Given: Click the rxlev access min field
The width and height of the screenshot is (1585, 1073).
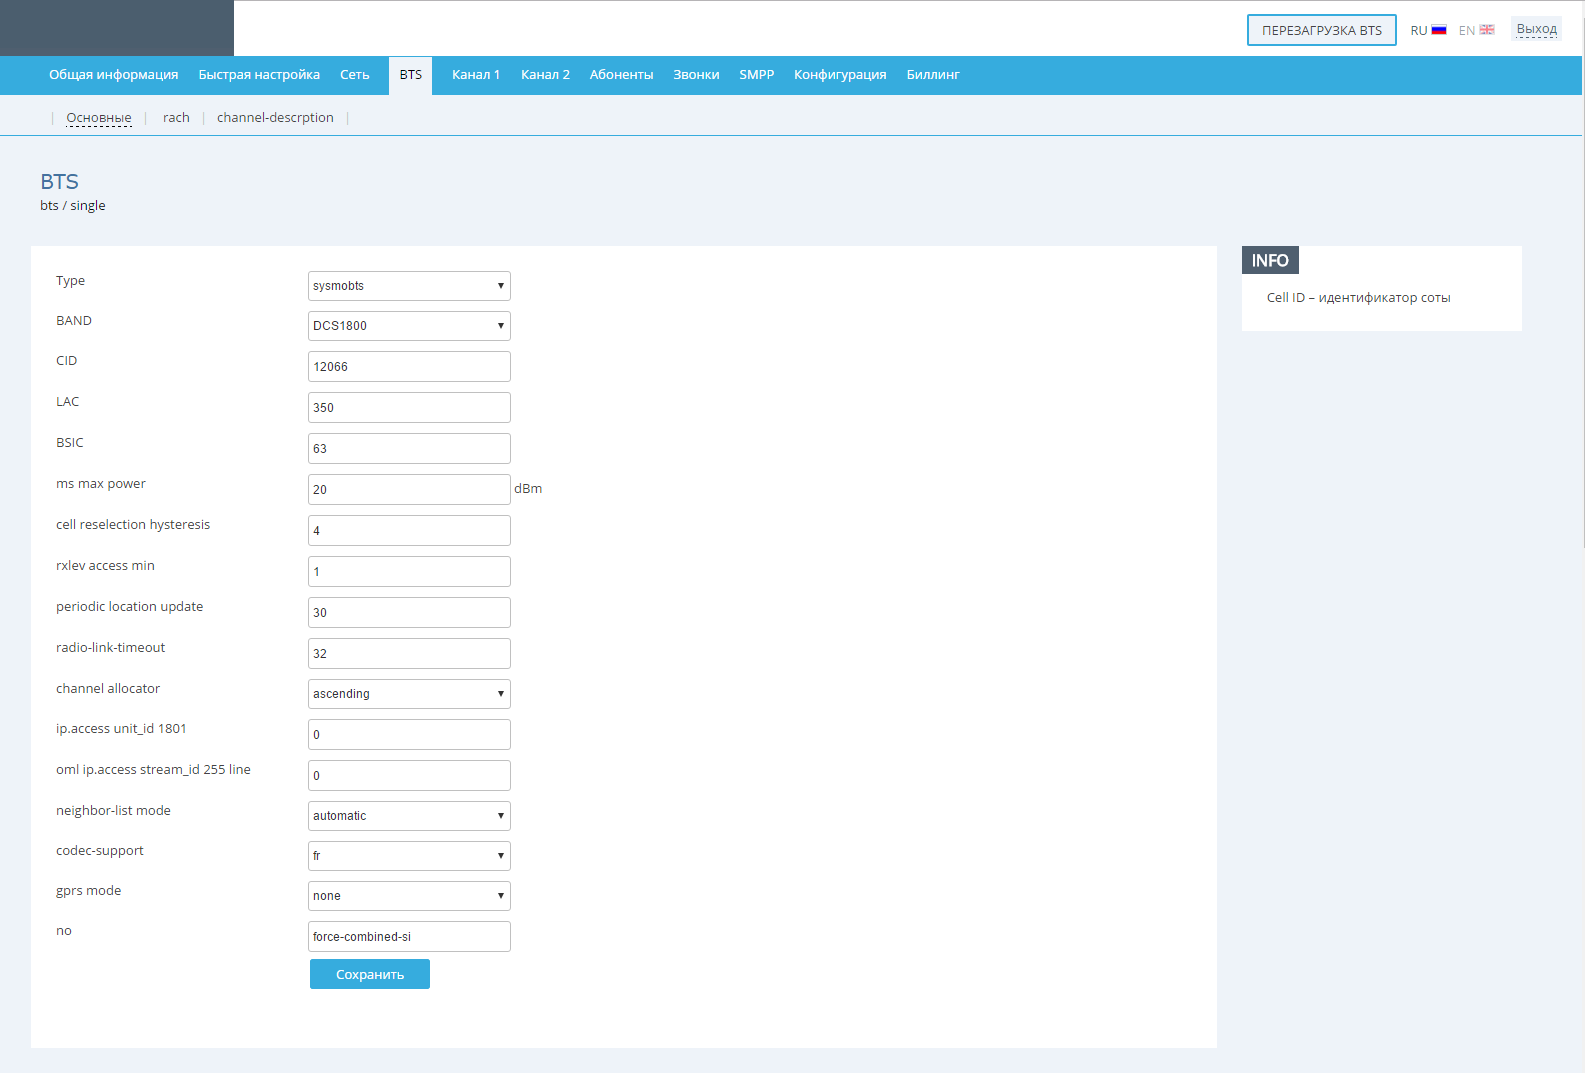Looking at the screenshot, I should point(409,572).
